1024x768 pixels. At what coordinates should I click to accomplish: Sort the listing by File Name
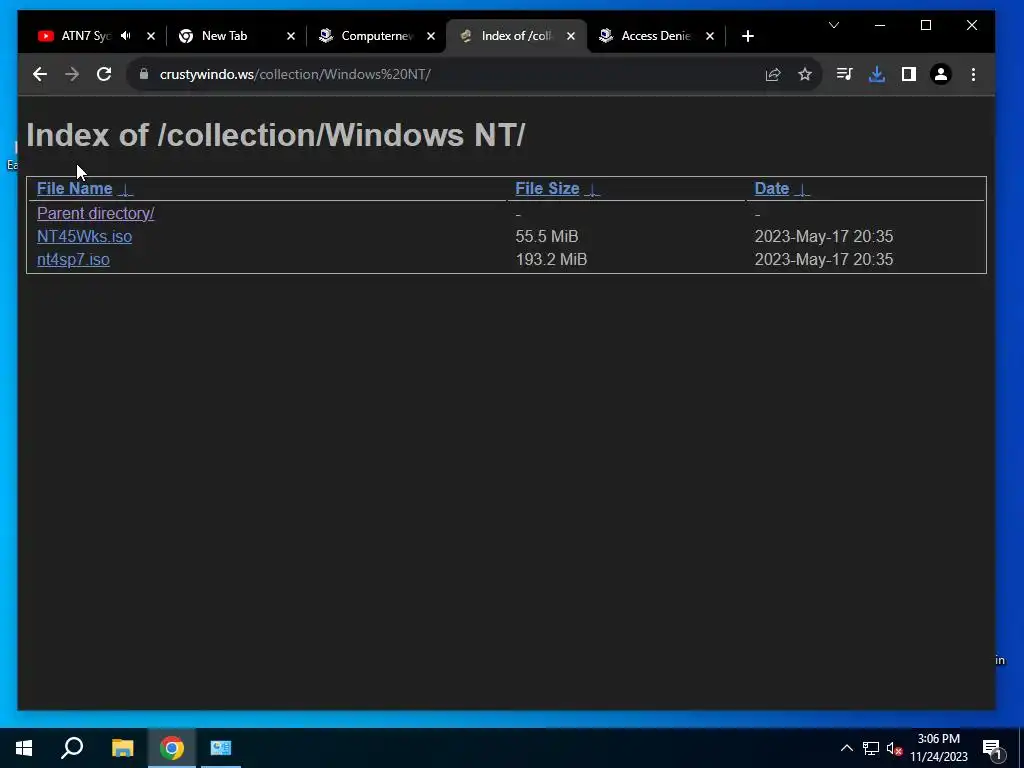coord(74,189)
